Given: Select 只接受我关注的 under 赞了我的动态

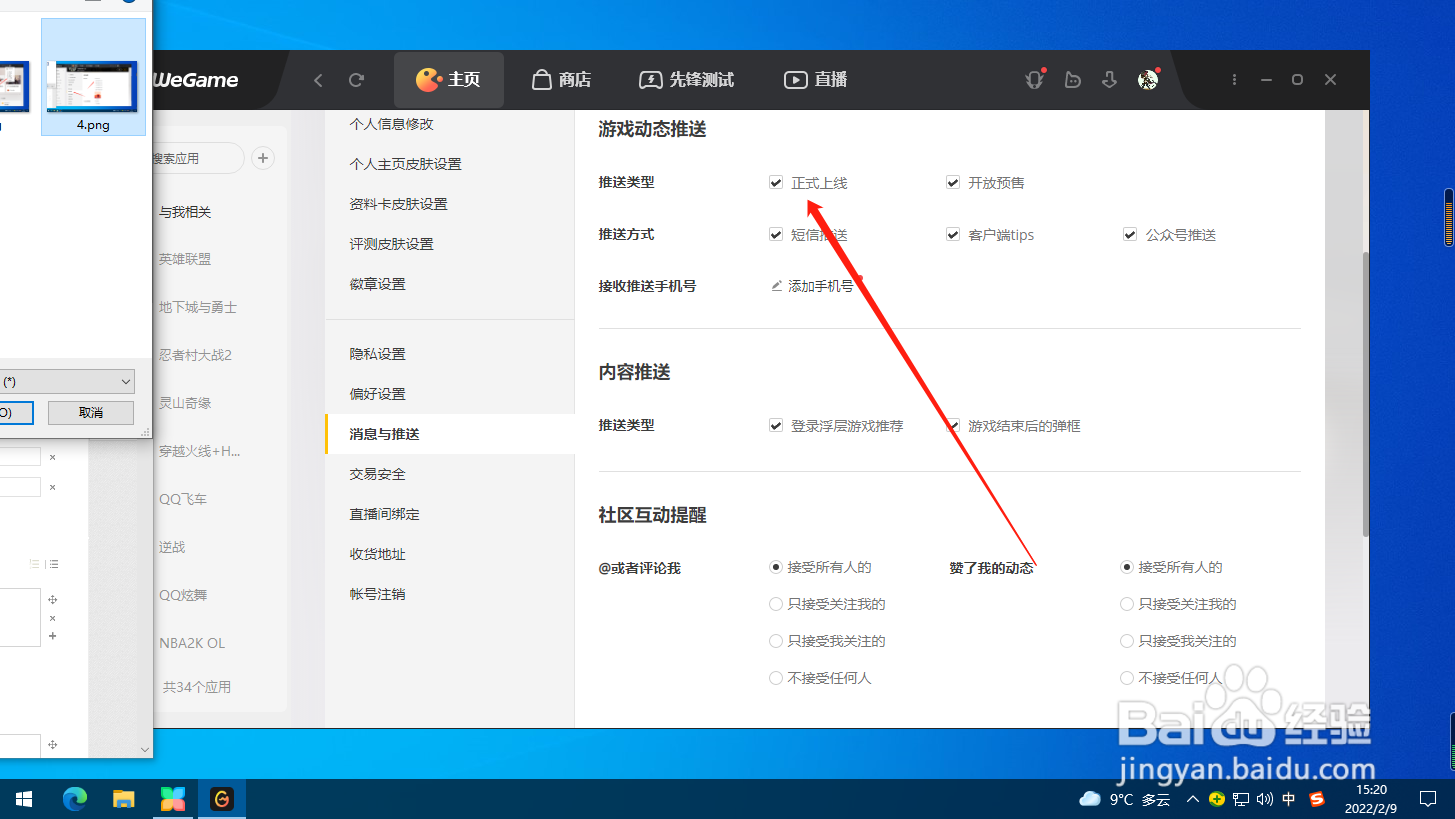Looking at the screenshot, I should [1127, 641].
